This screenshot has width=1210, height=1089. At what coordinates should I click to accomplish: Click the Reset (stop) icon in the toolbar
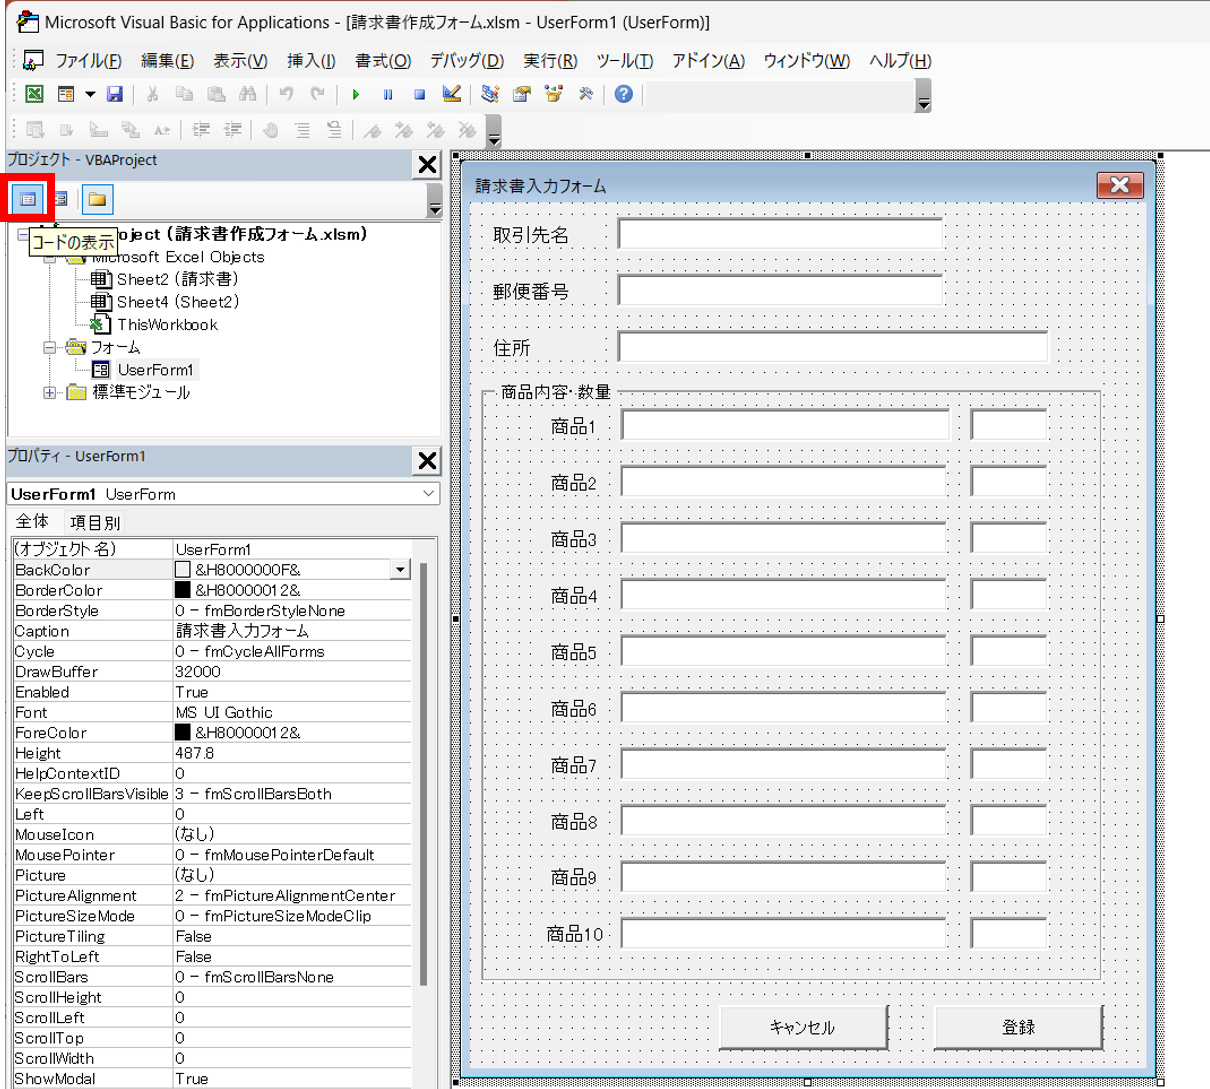[420, 94]
